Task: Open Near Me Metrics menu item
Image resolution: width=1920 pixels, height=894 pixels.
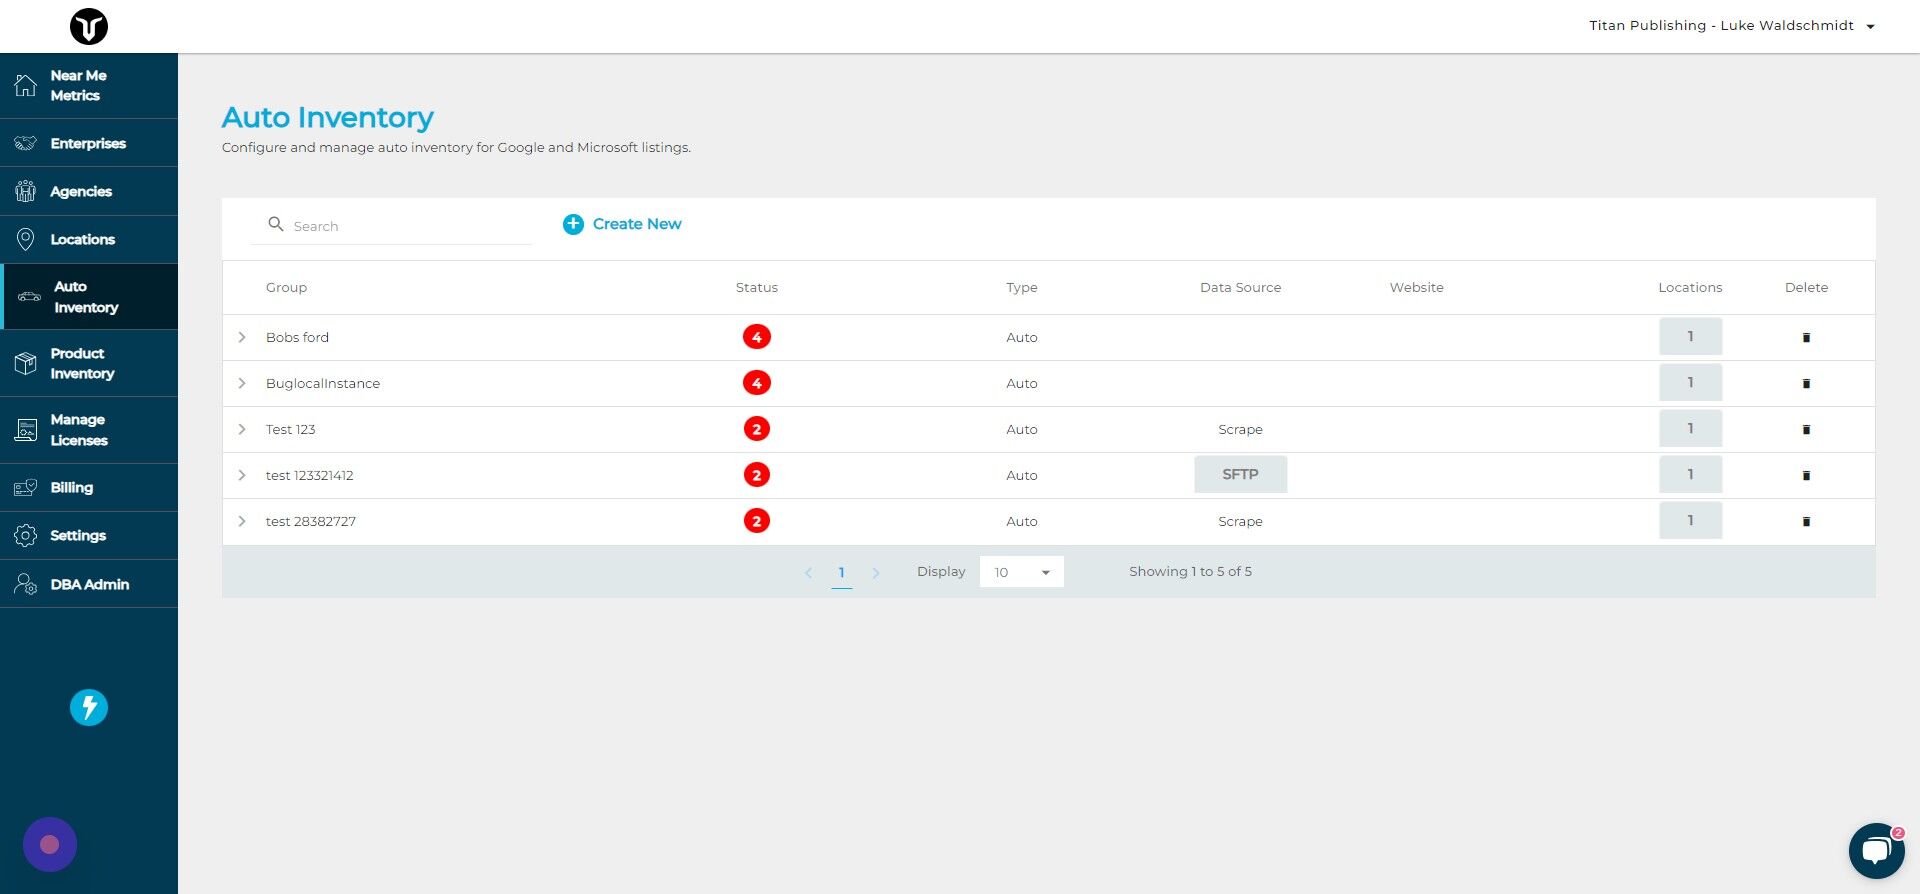Action: 89,85
